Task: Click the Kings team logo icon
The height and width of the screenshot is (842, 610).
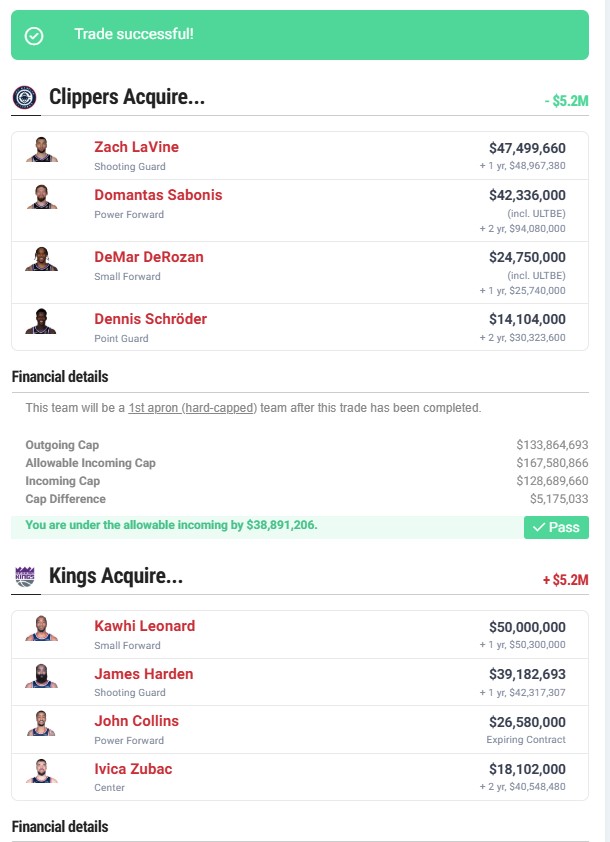Action: [x=25, y=576]
